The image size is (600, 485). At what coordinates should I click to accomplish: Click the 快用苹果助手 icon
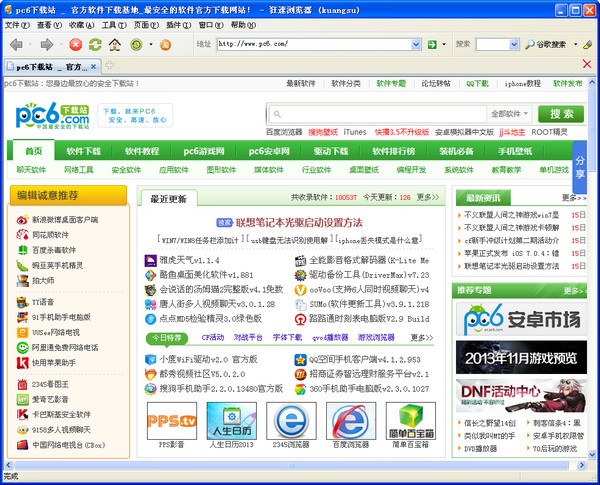(22, 363)
